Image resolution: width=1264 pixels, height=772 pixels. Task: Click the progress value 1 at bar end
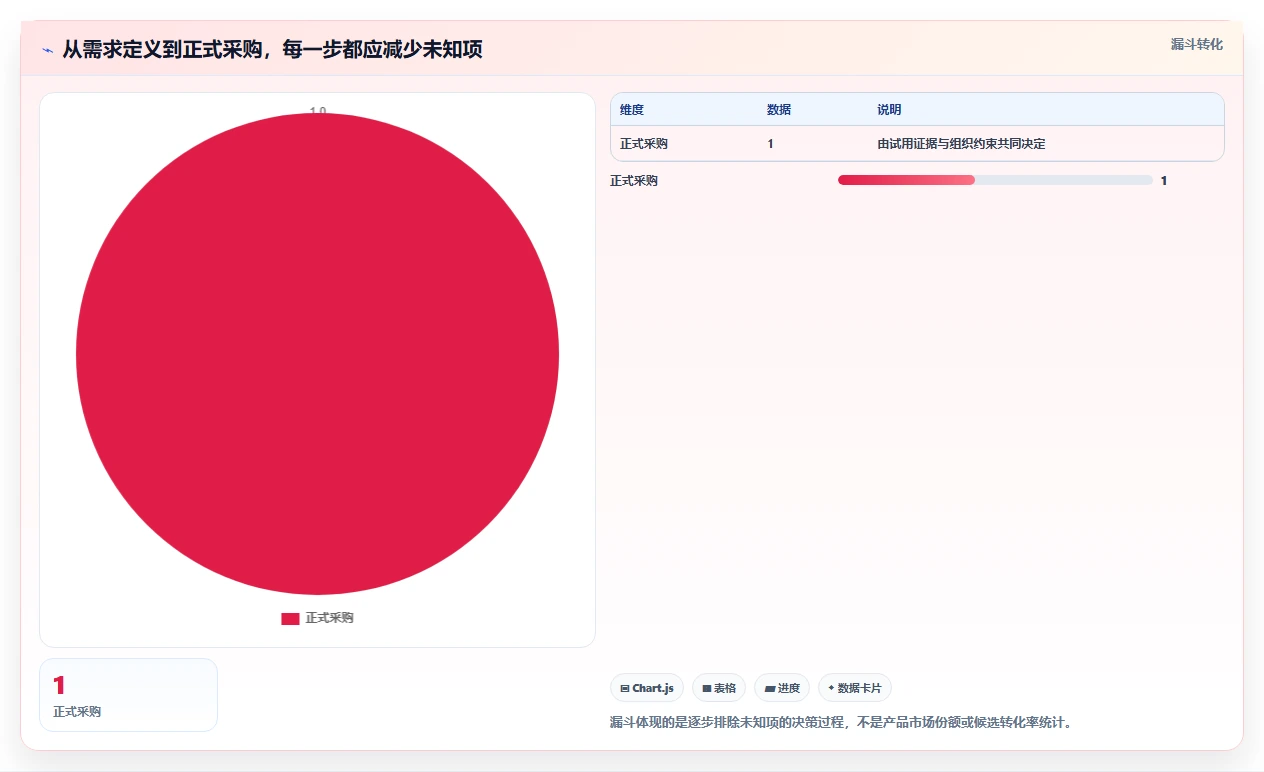click(1164, 181)
